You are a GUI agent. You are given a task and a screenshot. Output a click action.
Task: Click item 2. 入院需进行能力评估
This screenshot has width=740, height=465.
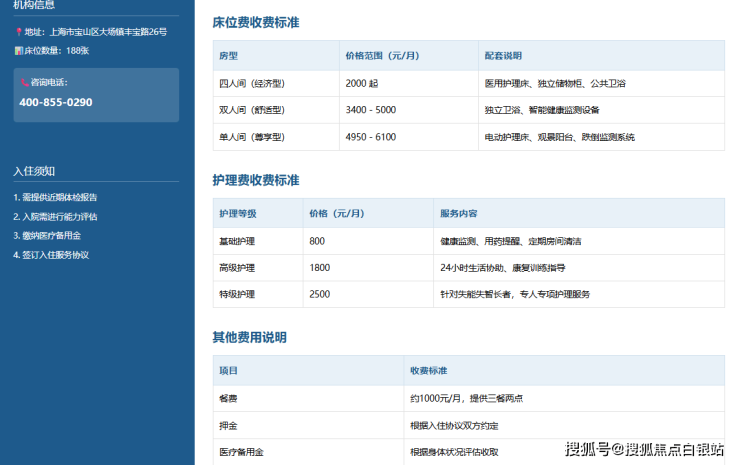click(x=55, y=217)
